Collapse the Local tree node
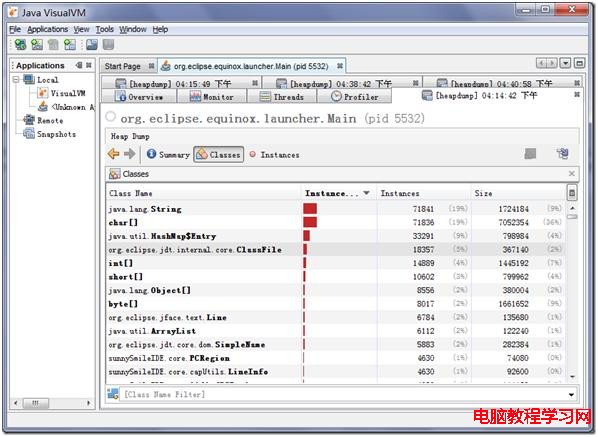This screenshot has width=598, height=437. [16, 80]
